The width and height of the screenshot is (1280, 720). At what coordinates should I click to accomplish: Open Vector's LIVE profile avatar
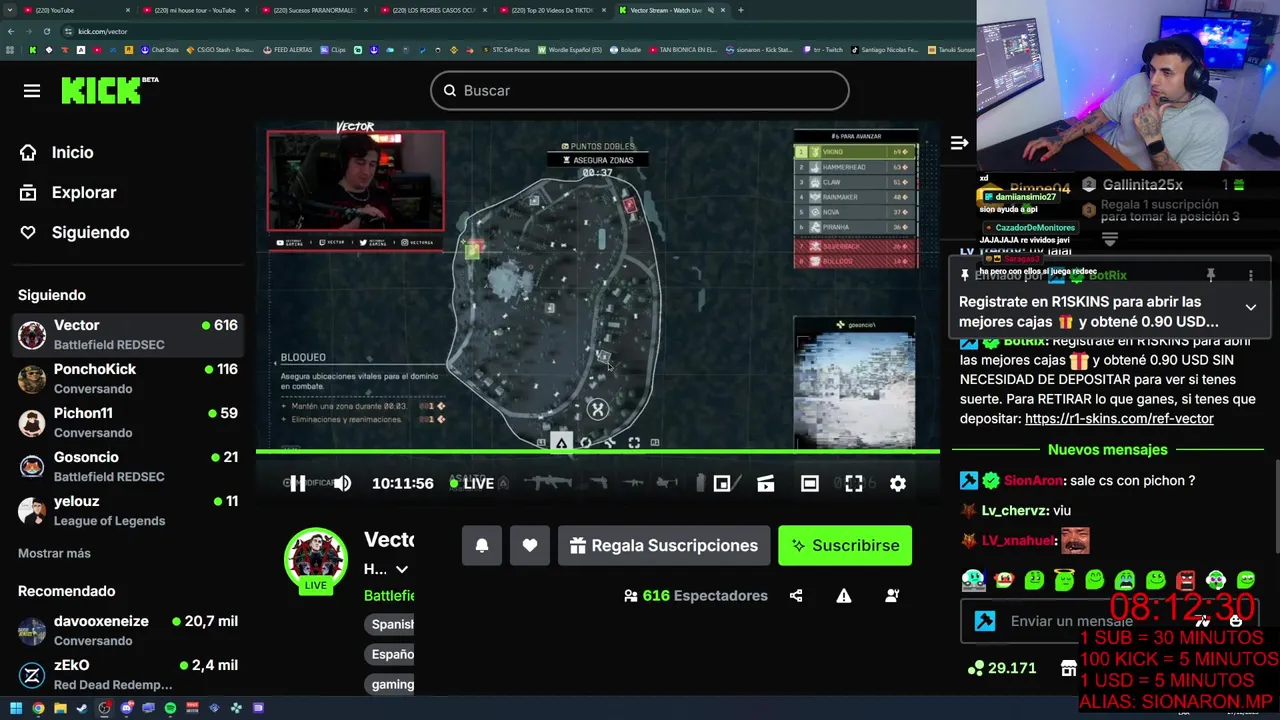pyautogui.click(x=316, y=560)
